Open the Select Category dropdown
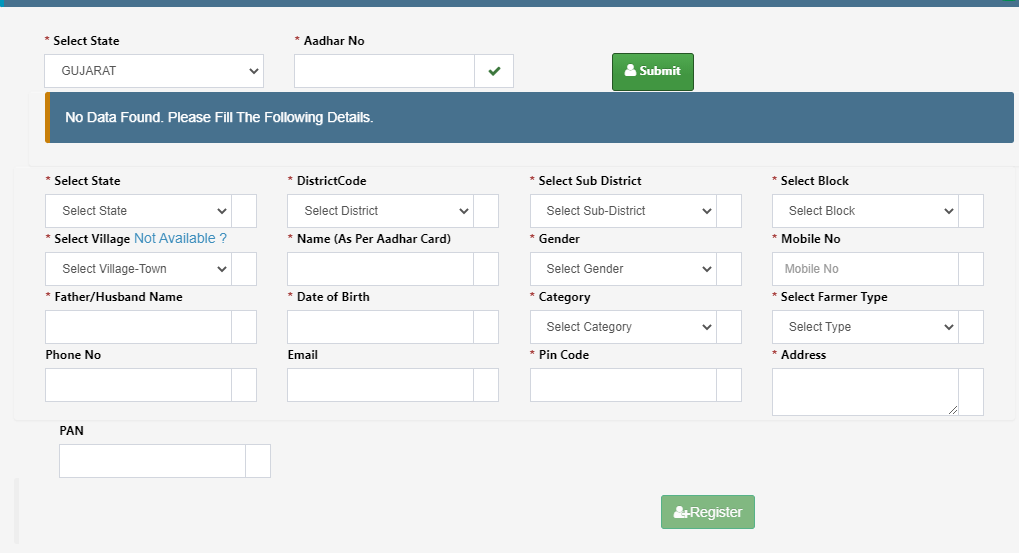This screenshot has width=1019, height=553. [623, 327]
